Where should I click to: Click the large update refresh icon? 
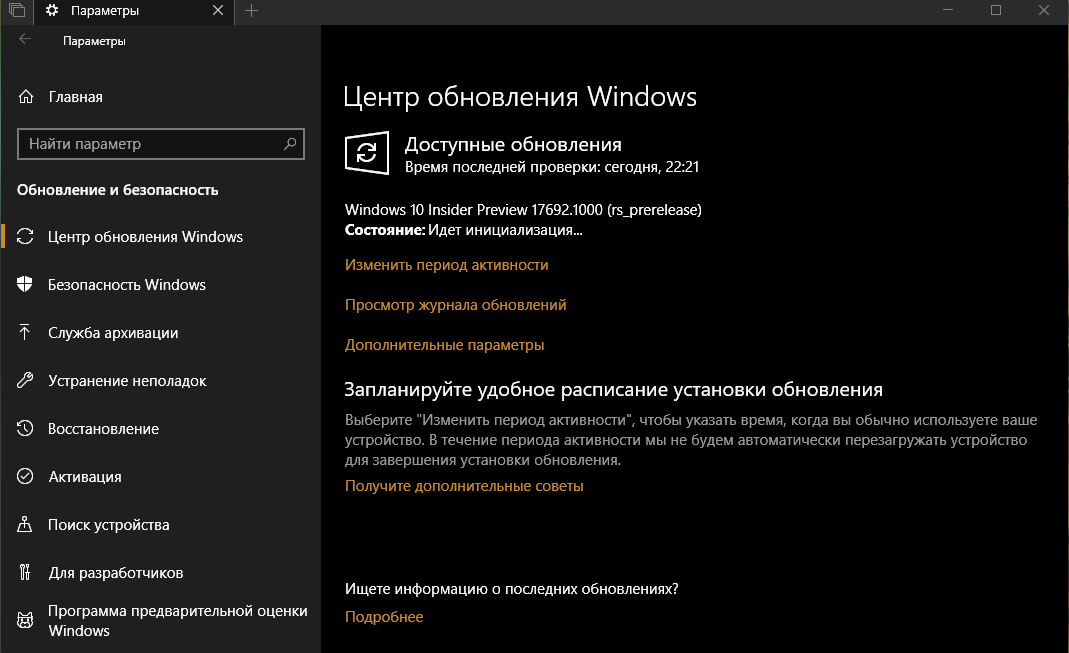[x=366, y=153]
